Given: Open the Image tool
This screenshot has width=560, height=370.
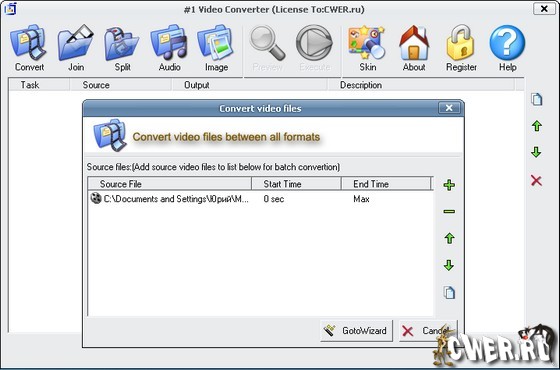Looking at the screenshot, I should point(216,48).
